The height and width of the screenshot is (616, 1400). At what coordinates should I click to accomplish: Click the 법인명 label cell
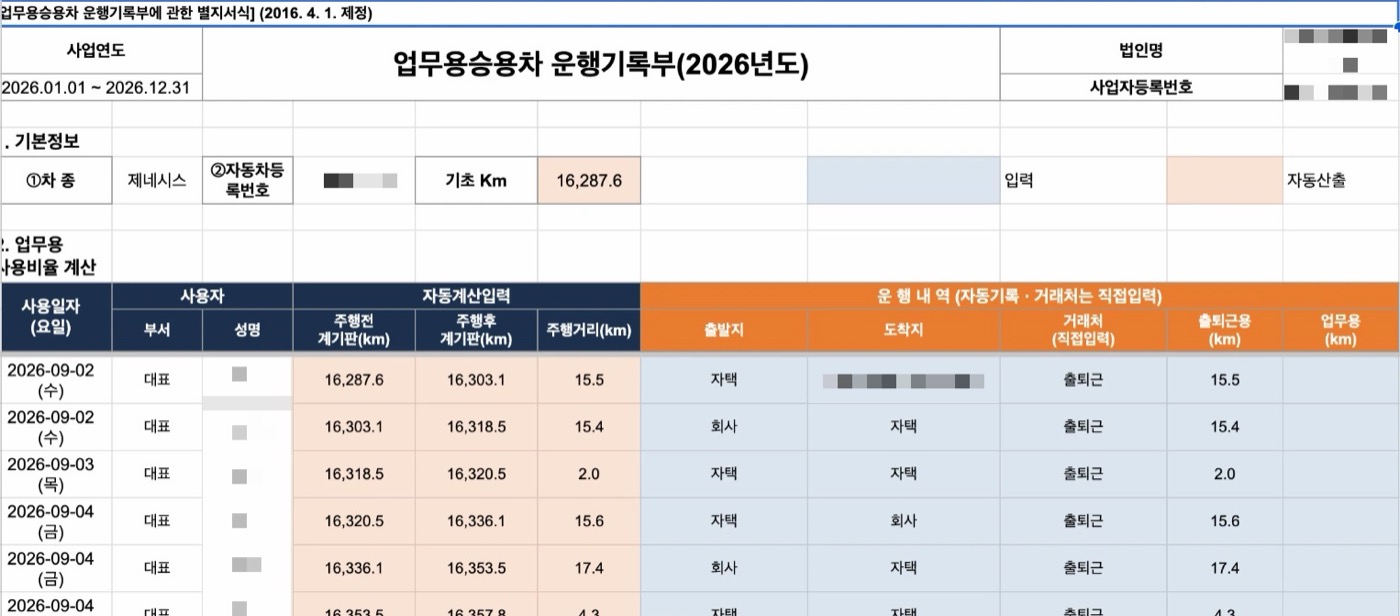pos(1141,51)
